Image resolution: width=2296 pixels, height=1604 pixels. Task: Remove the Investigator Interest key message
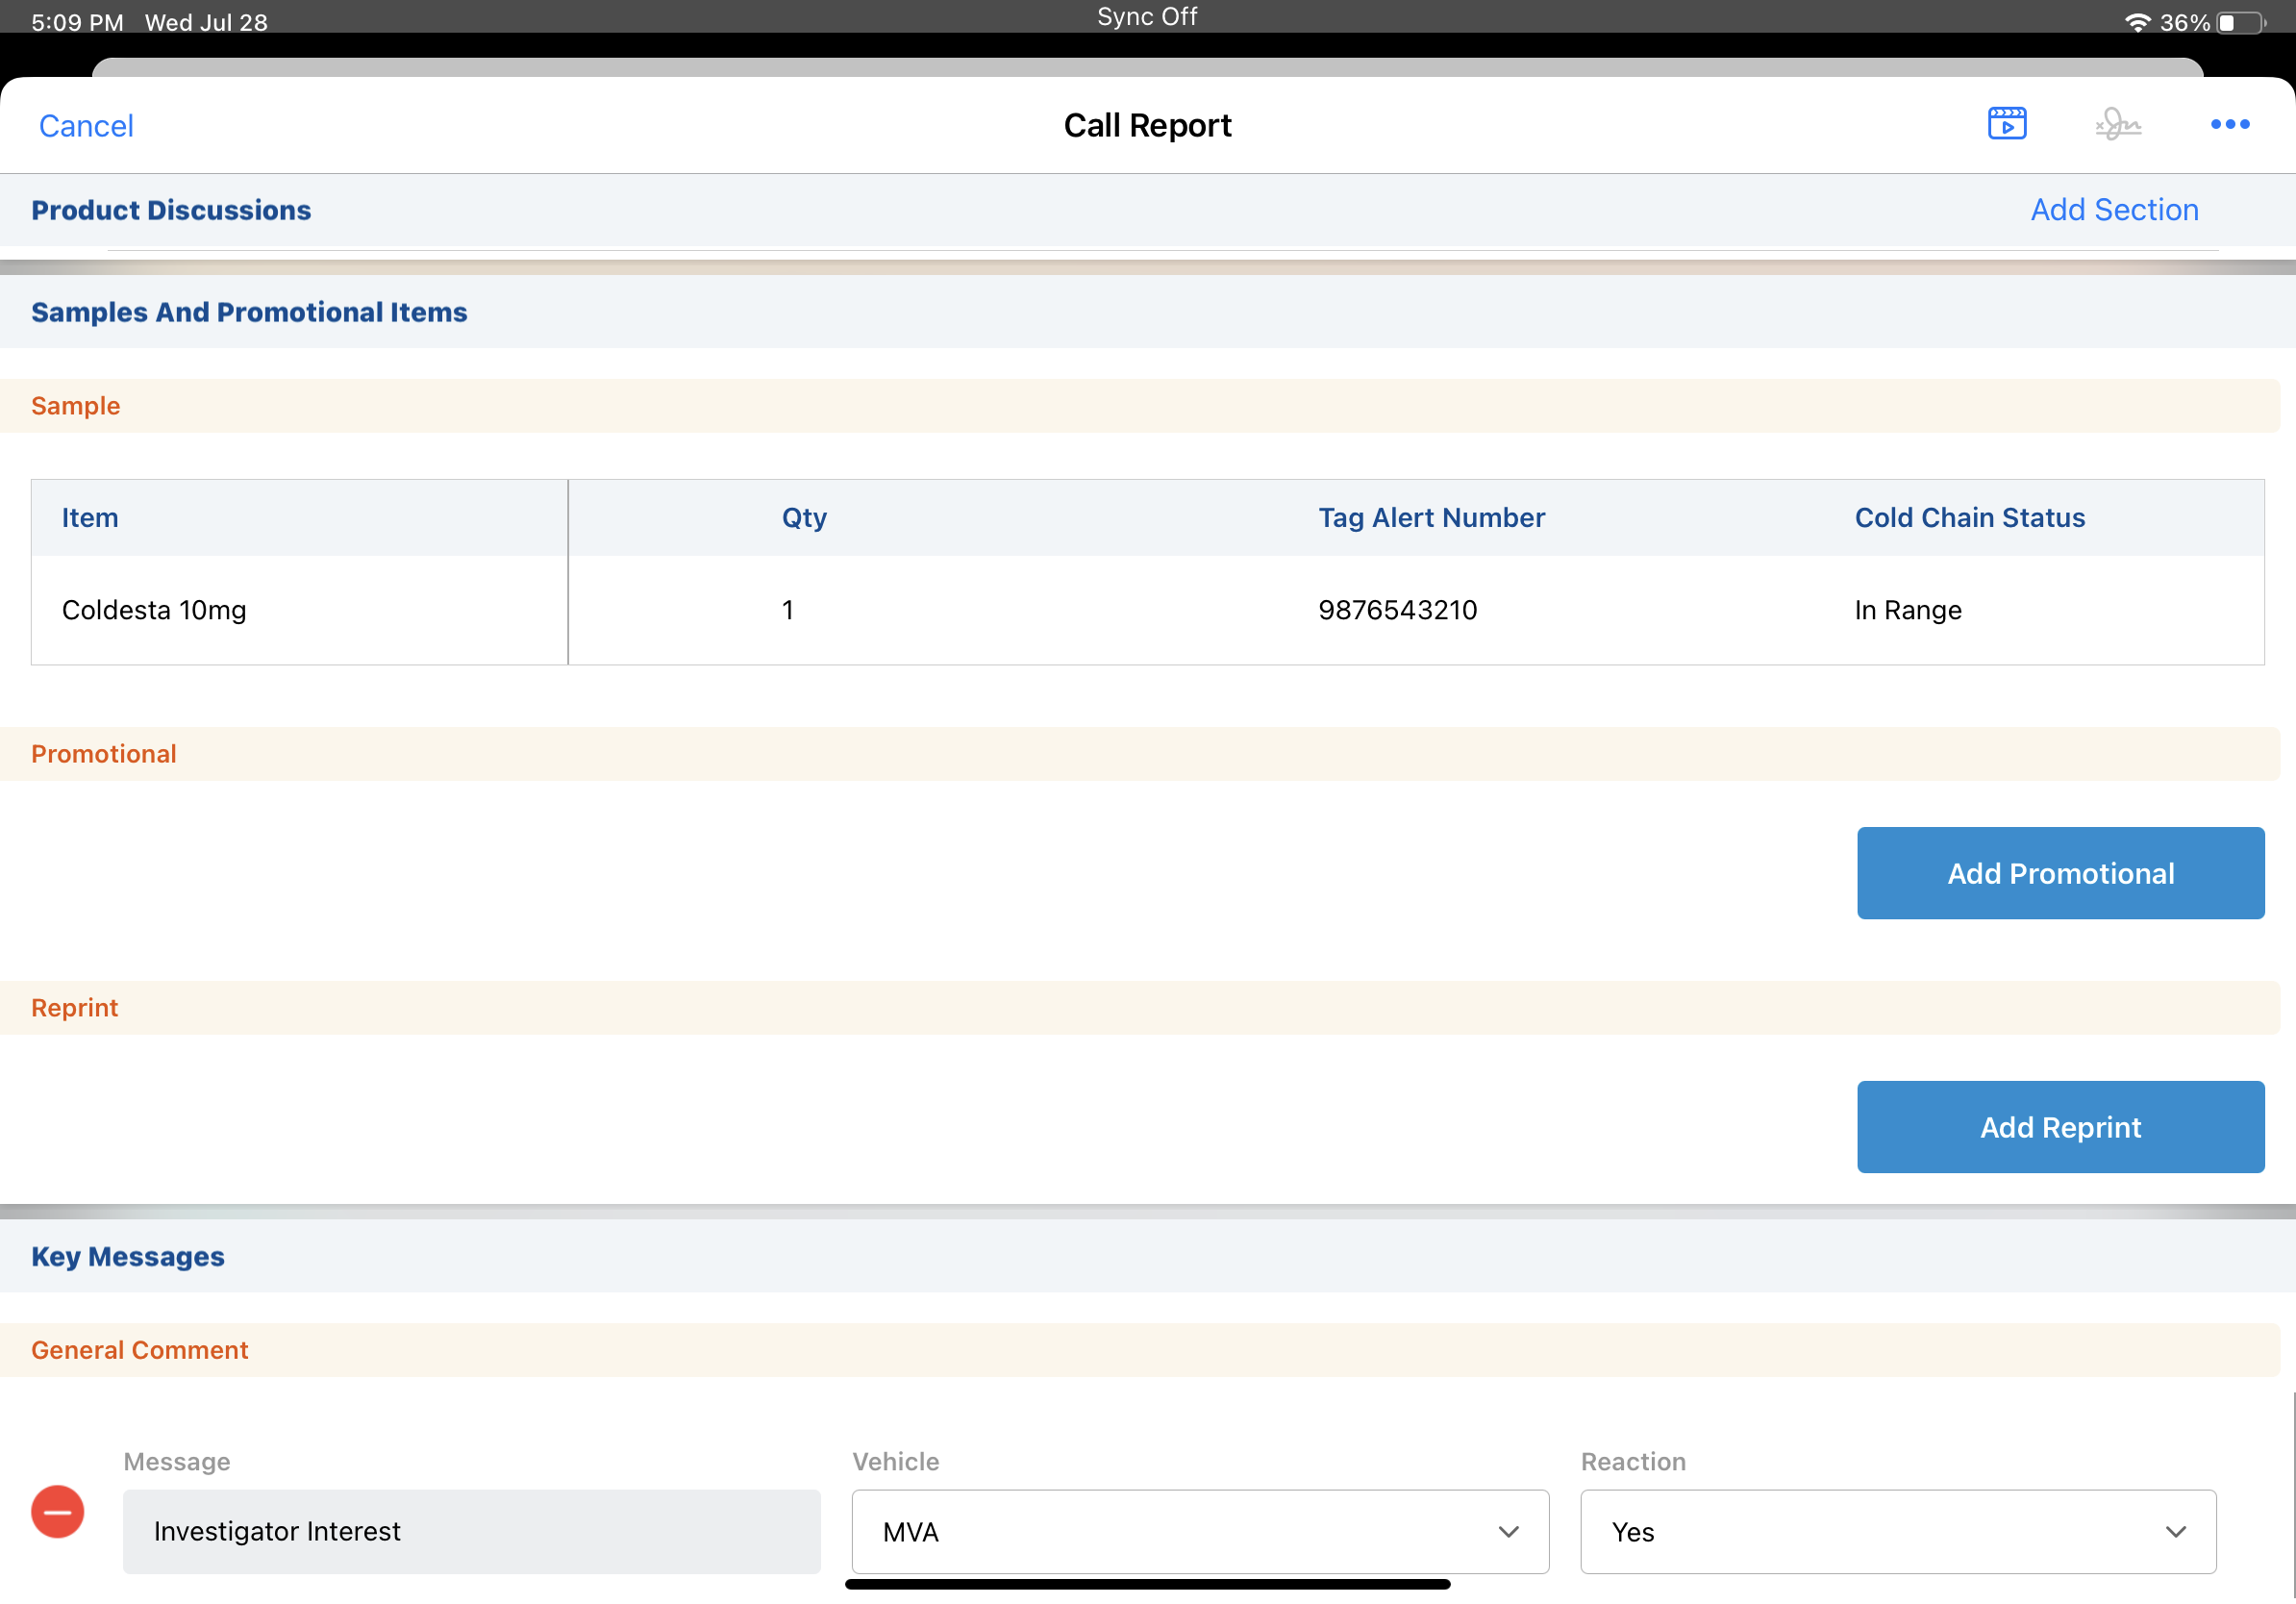pyautogui.click(x=57, y=1511)
